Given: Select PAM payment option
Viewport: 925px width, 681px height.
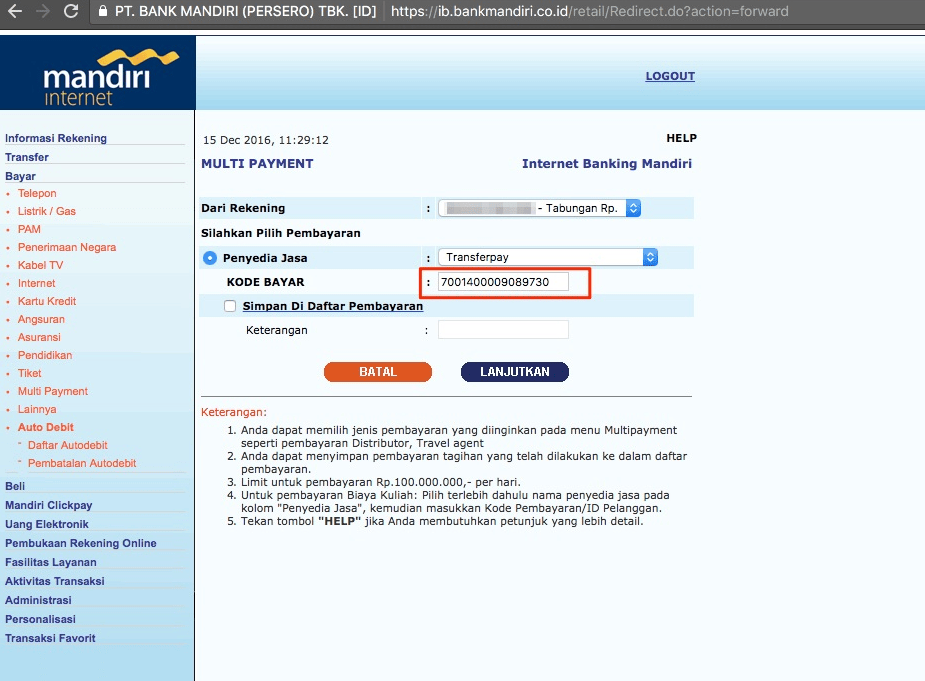Looking at the screenshot, I should 29,229.
